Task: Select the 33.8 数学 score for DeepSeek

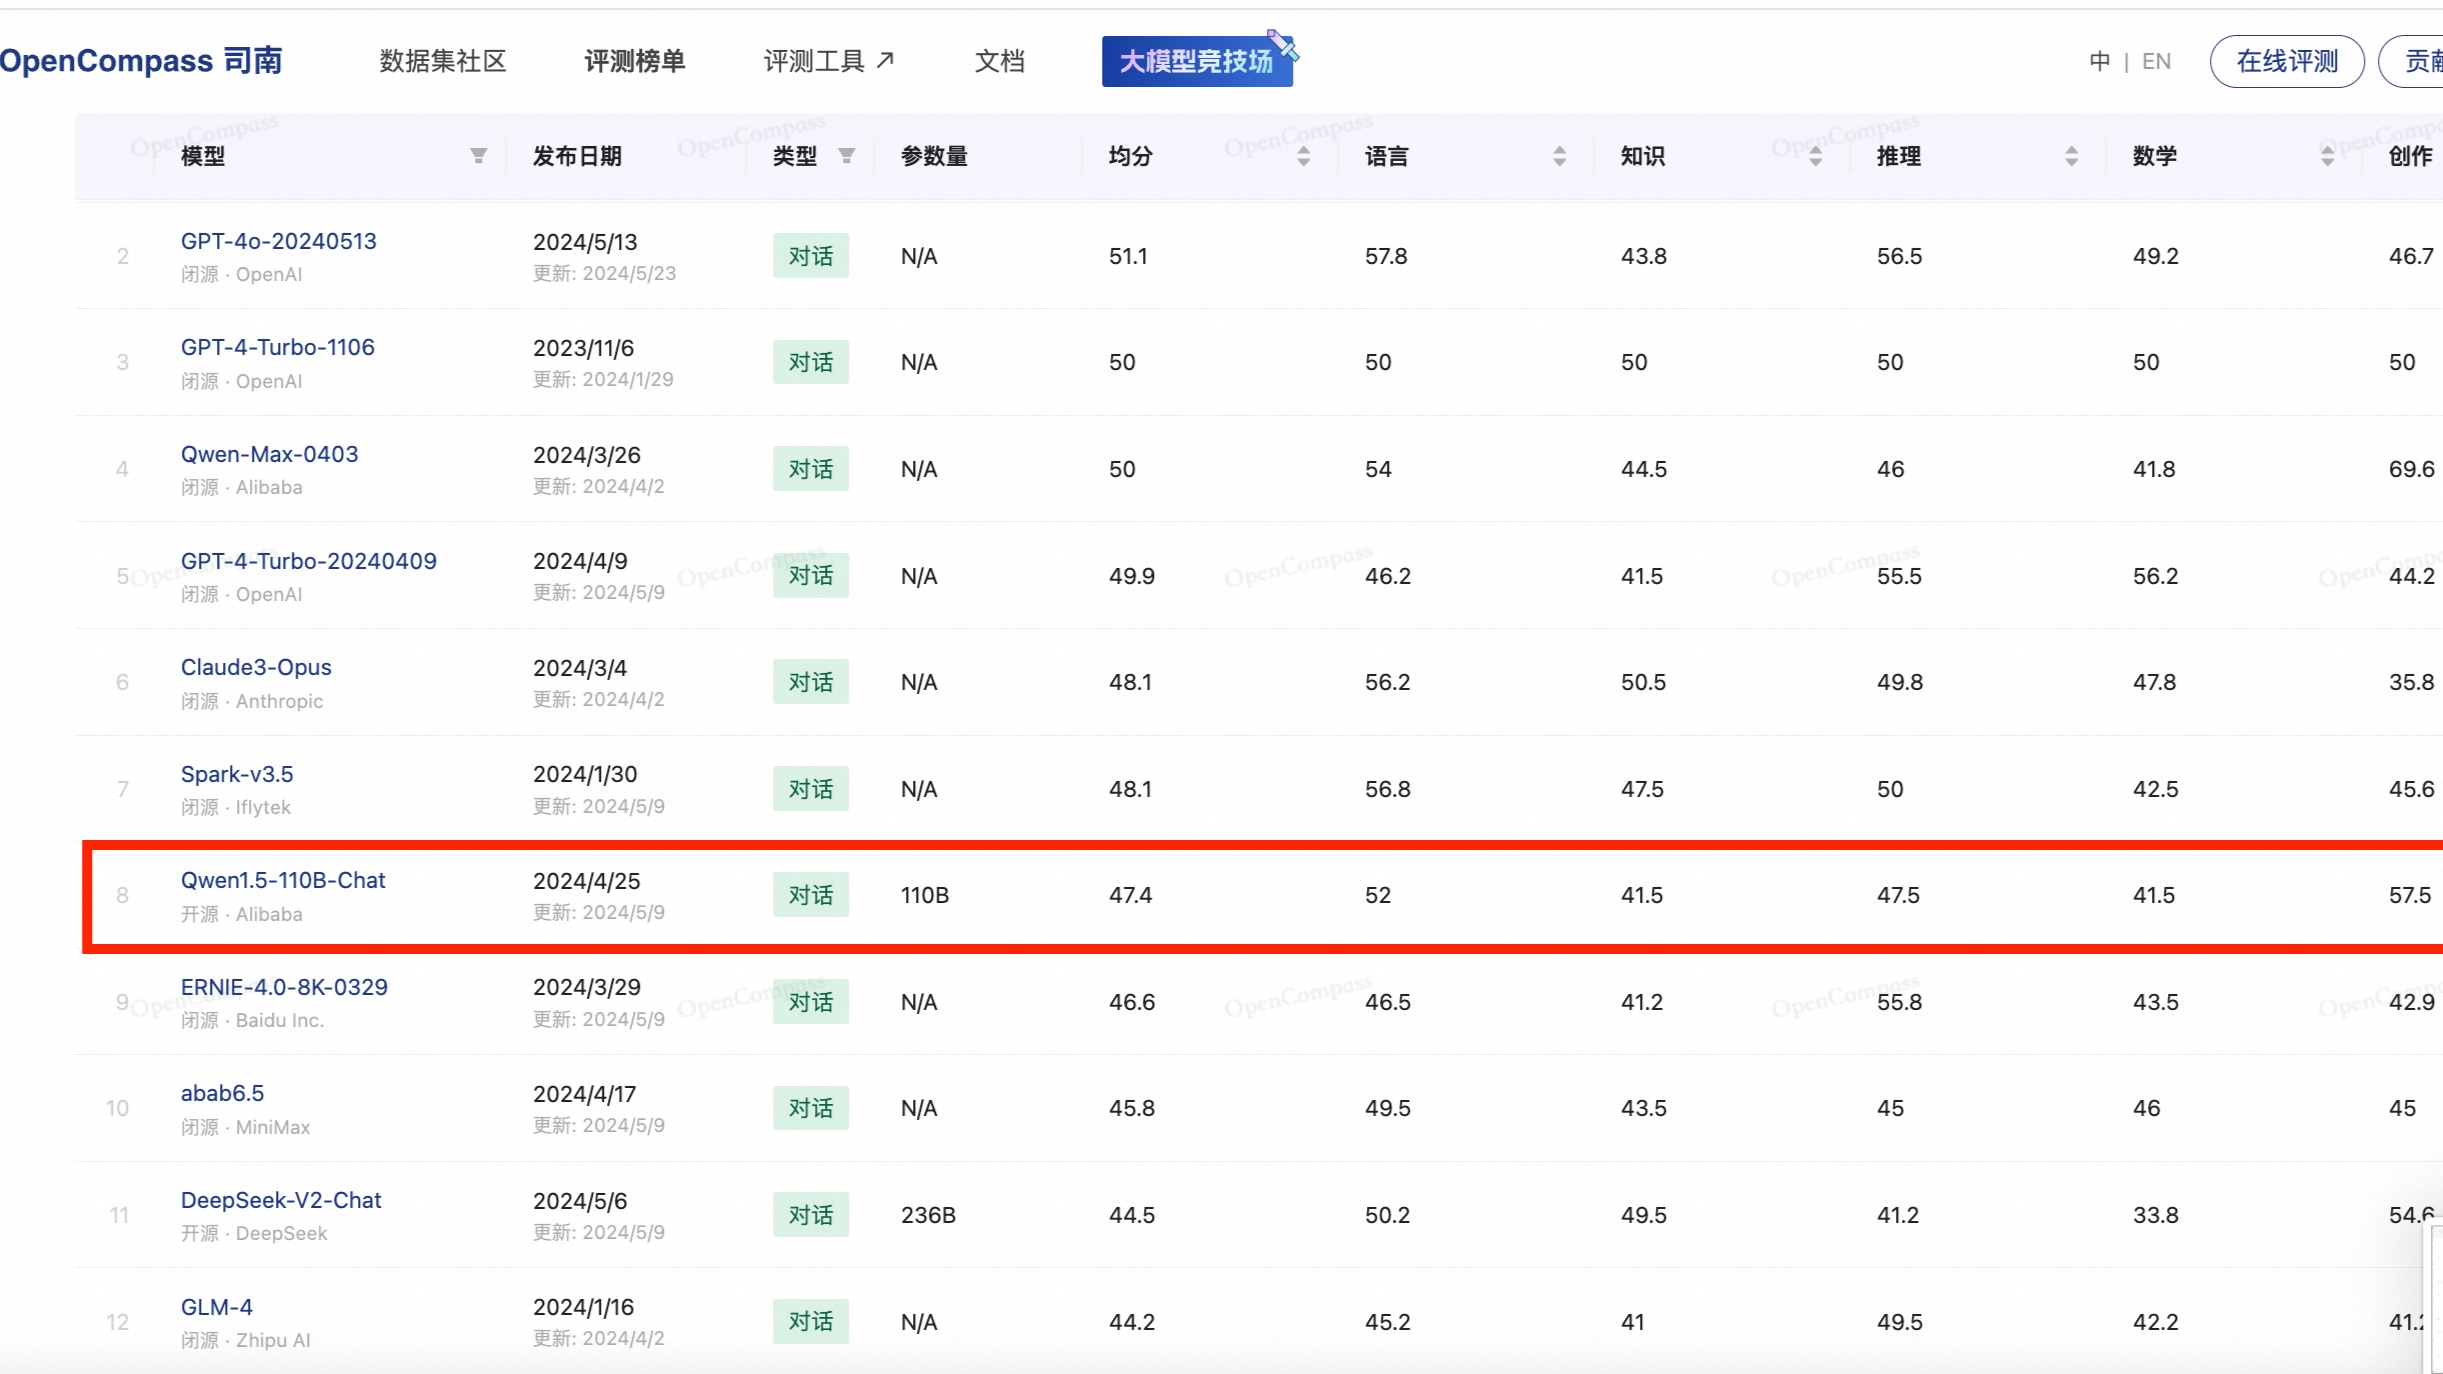Action: pyautogui.click(x=2155, y=1215)
